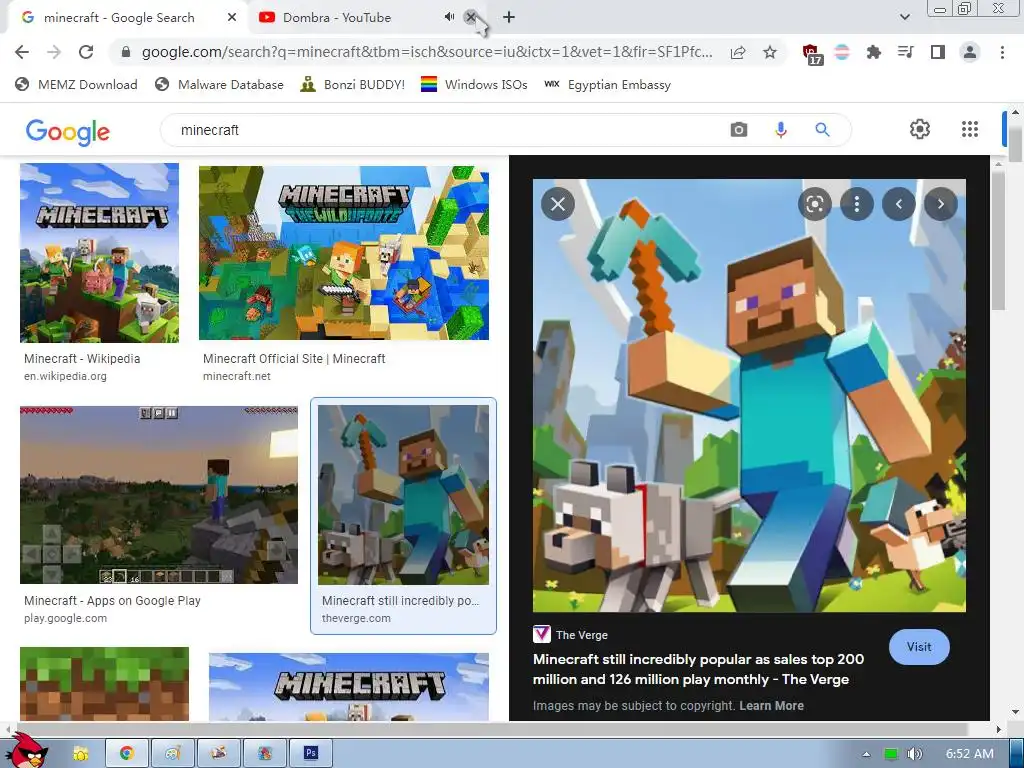Switch to the Dombra - YouTube tab
This screenshot has width=1024, height=768.
pos(346,18)
